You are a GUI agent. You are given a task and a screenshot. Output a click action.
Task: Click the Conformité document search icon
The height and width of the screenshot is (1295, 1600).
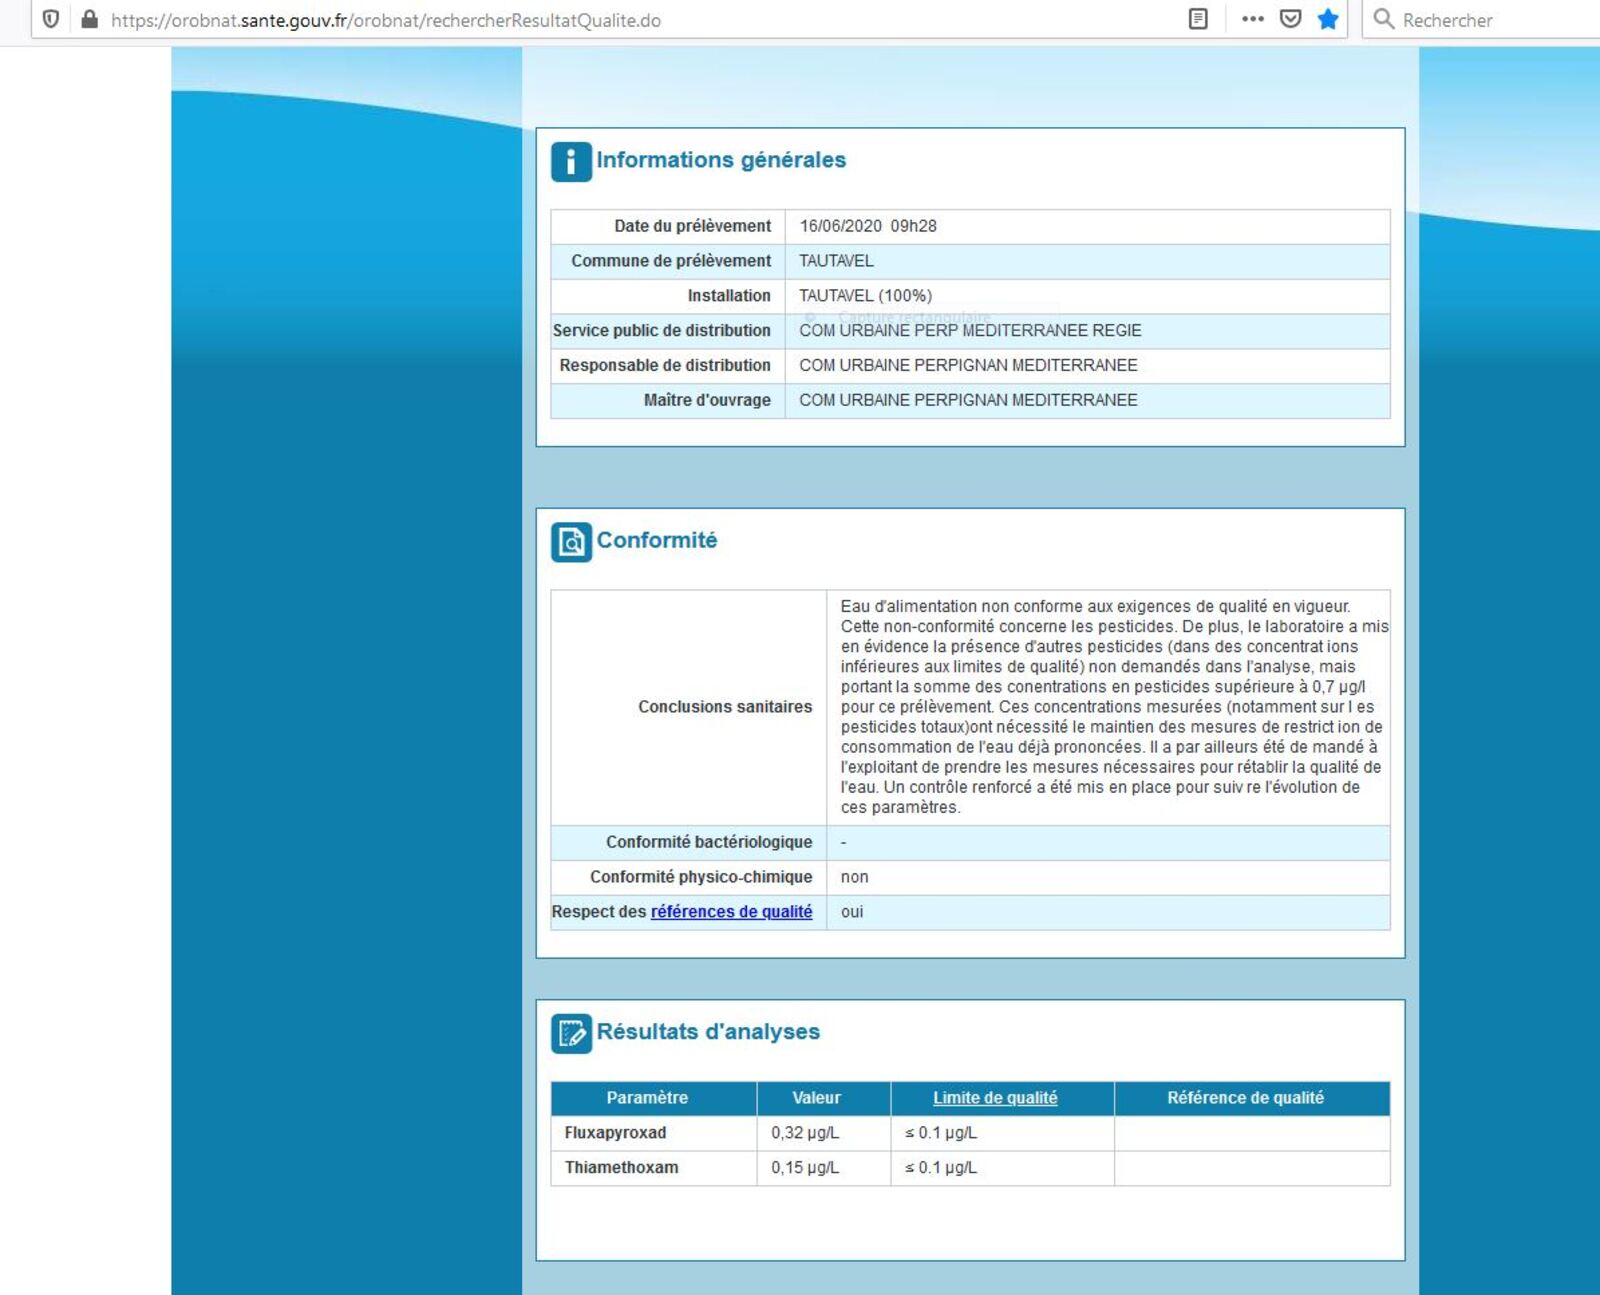point(571,542)
